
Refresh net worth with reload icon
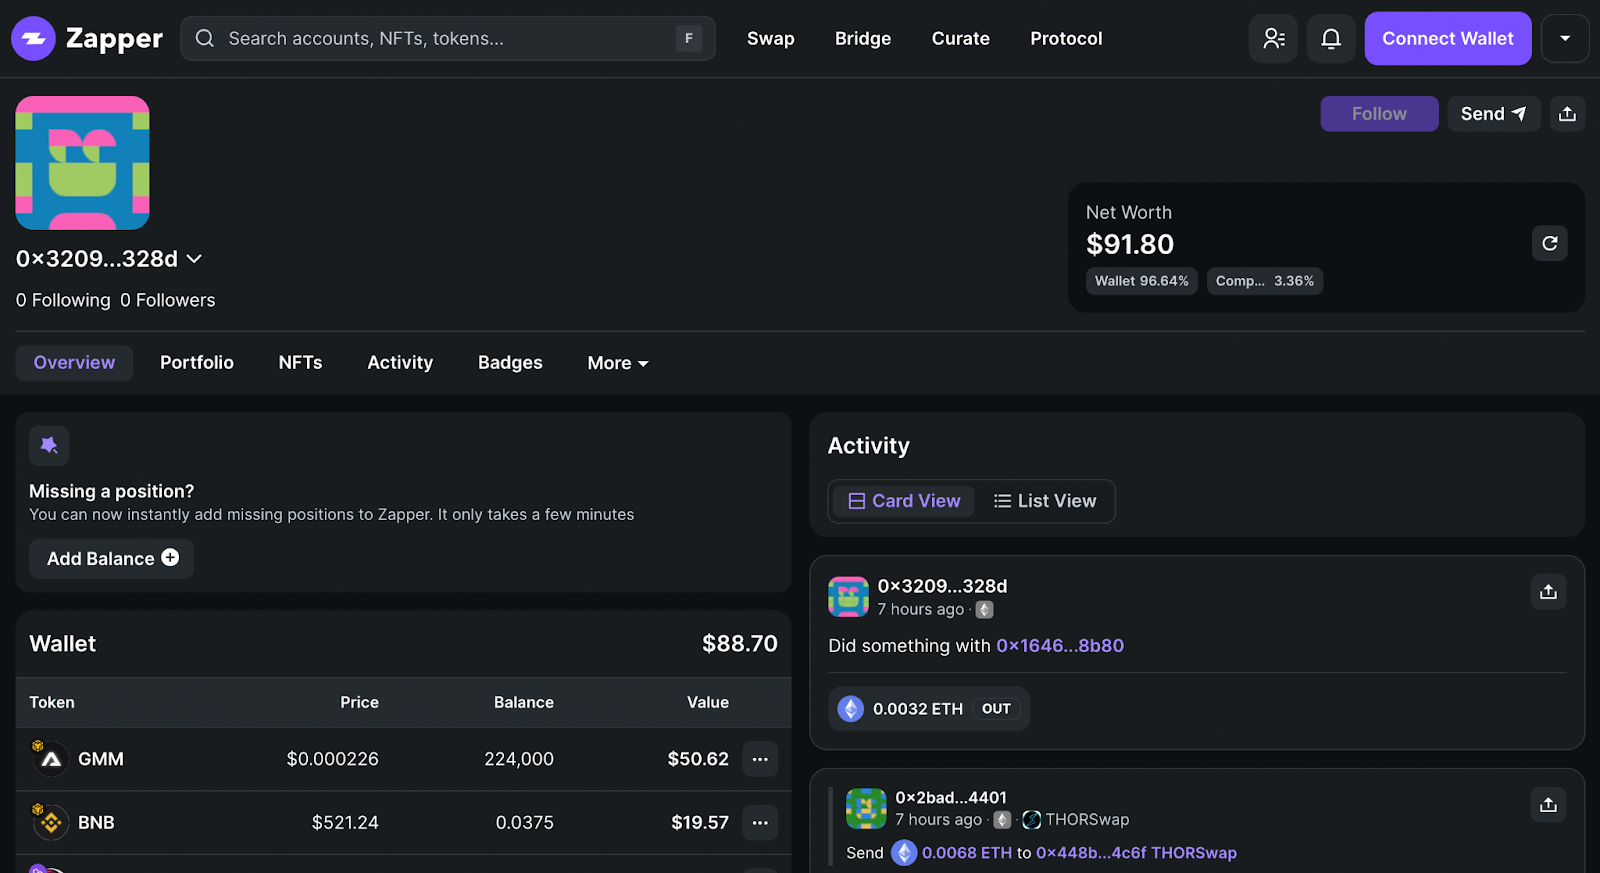click(1549, 243)
